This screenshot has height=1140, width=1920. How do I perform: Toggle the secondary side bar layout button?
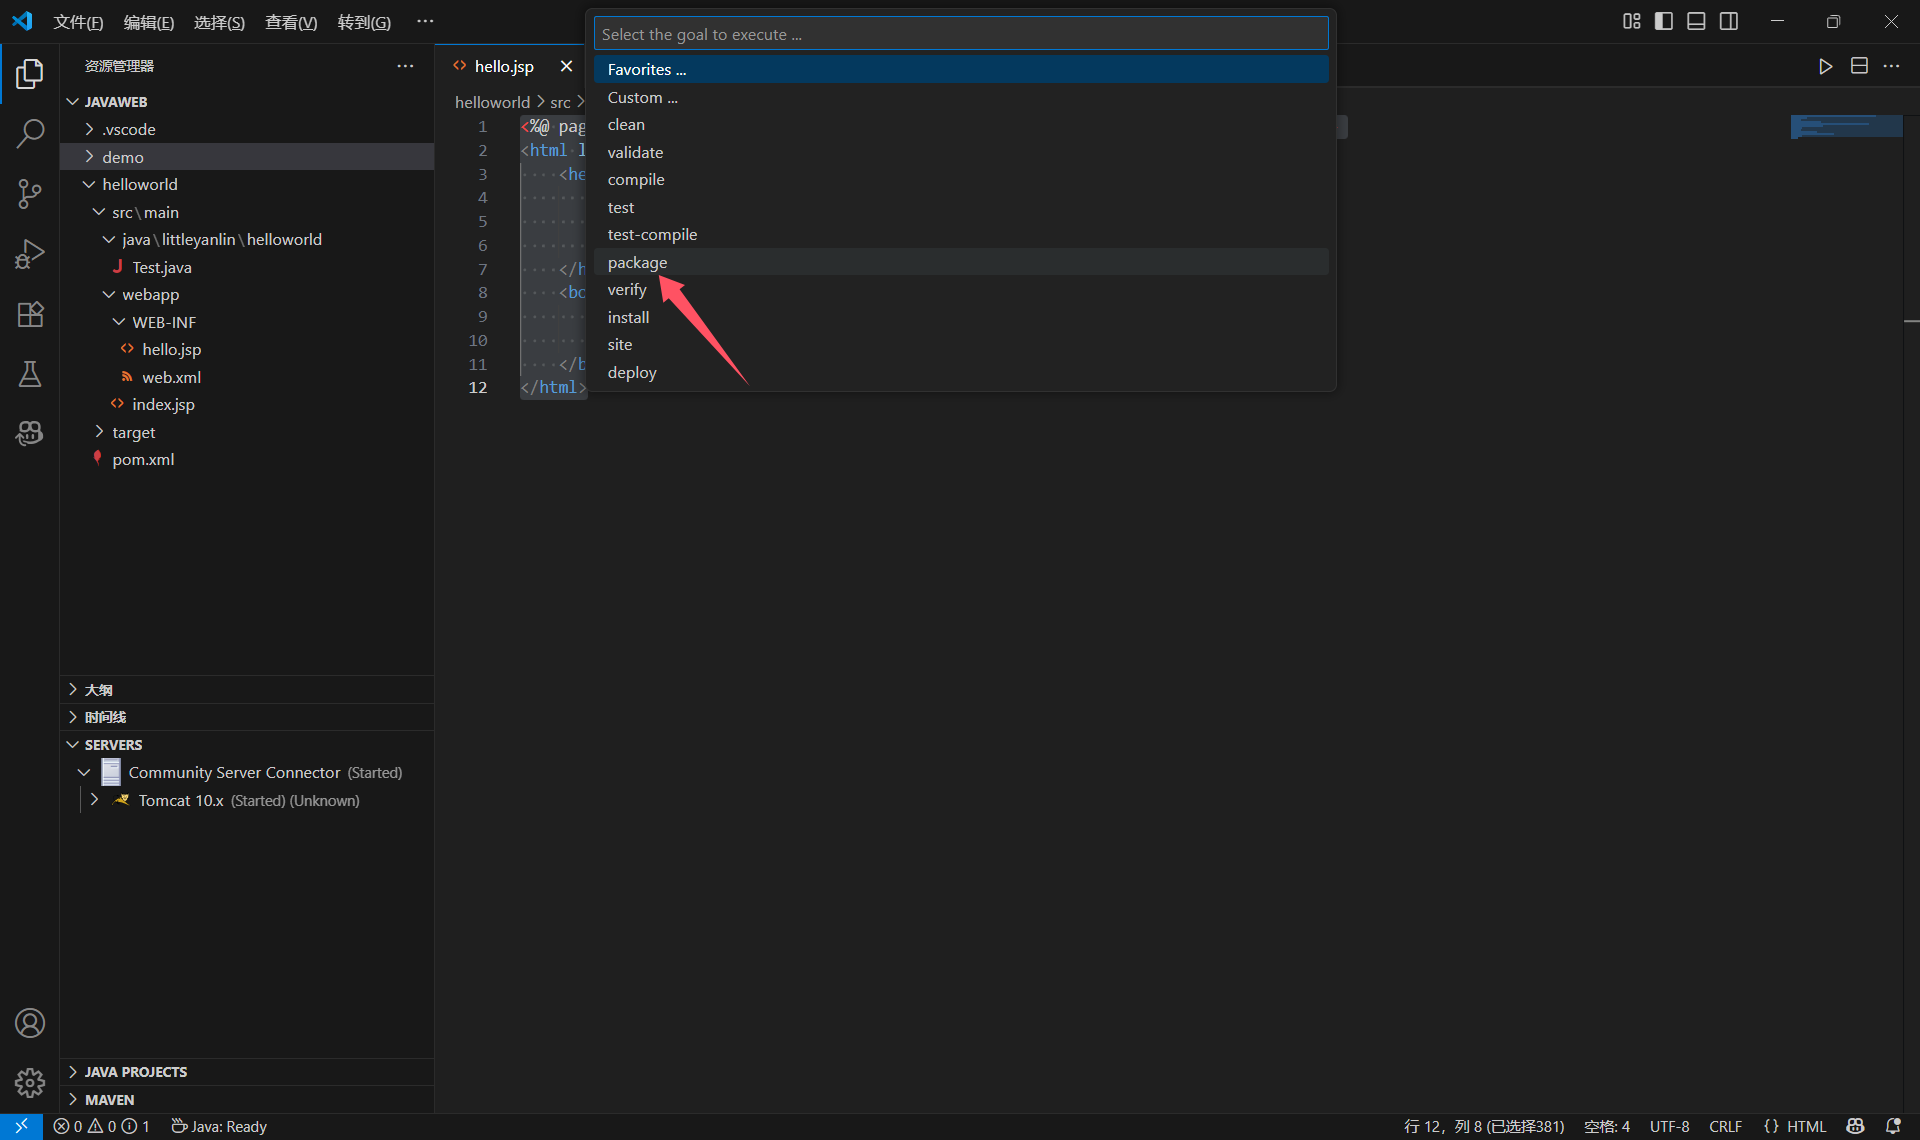(1729, 21)
